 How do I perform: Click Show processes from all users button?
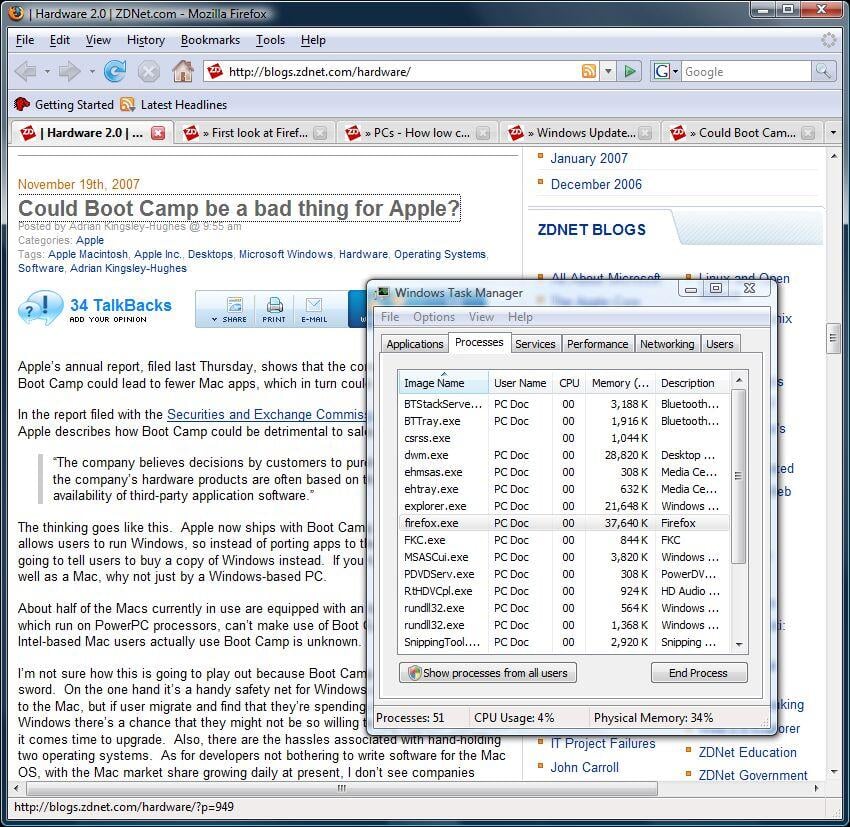pos(488,673)
